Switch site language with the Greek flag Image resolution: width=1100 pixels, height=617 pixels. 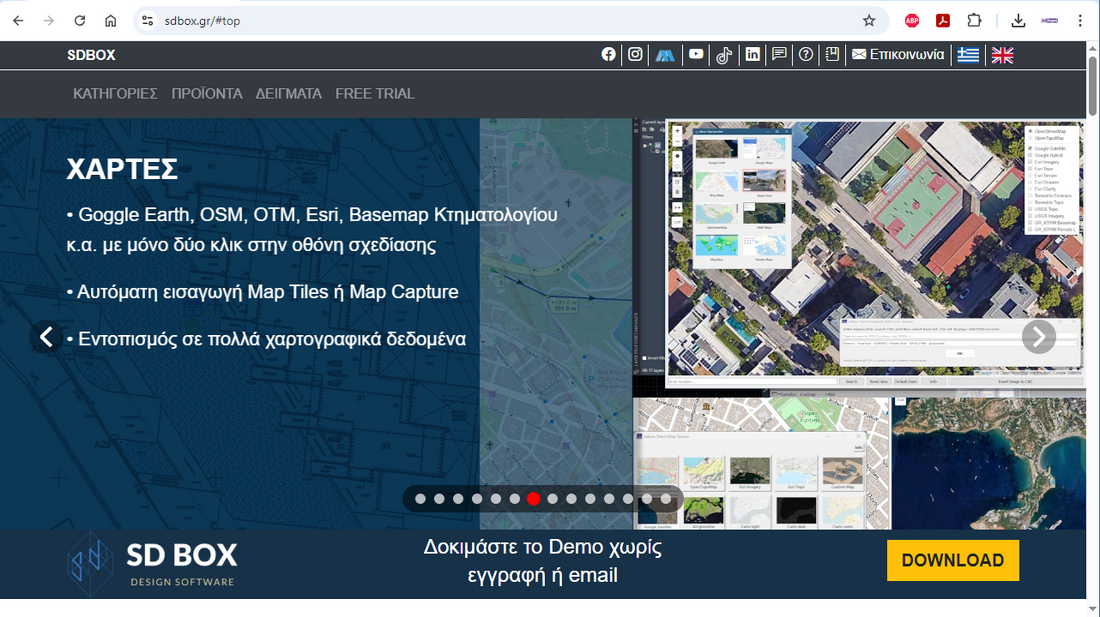coord(968,55)
